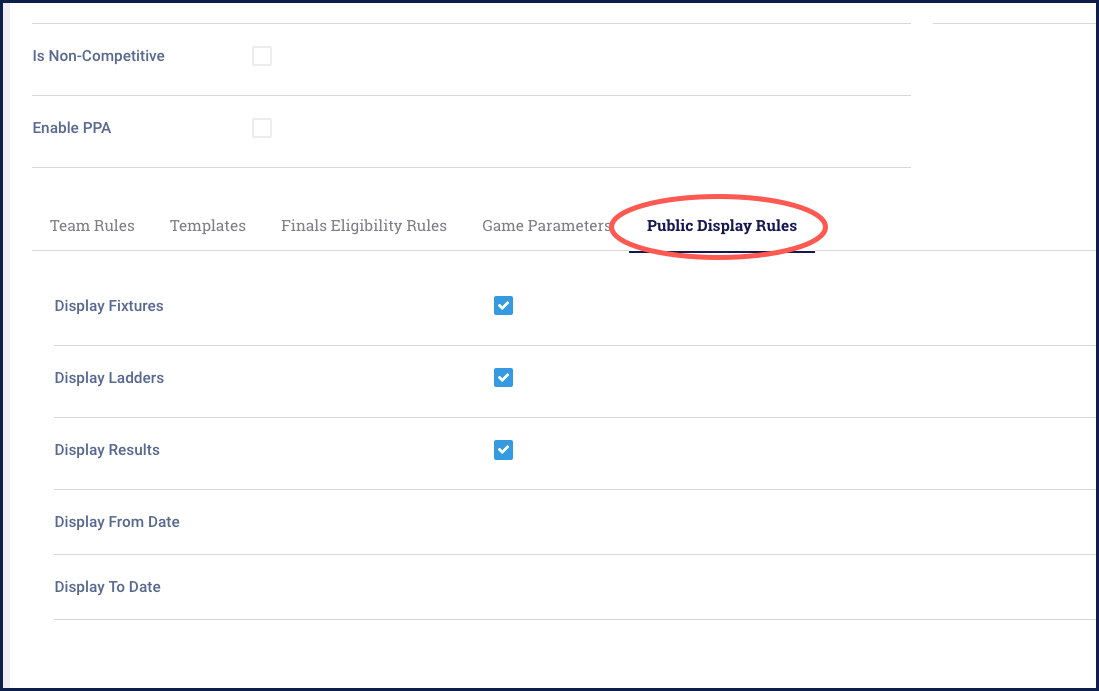The width and height of the screenshot is (1099, 691).
Task: Enable the PPA checkbox
Action: tap(262, 128)
